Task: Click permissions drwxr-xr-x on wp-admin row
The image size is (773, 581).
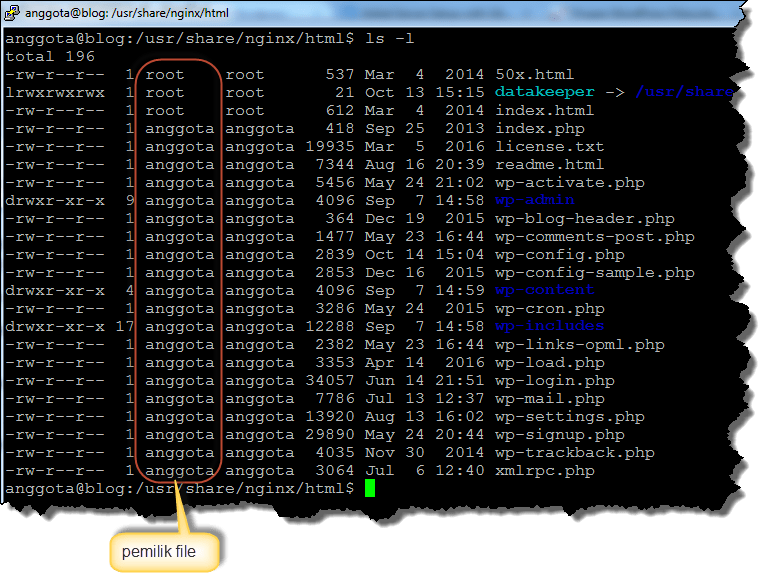Action: pos(55,201)
